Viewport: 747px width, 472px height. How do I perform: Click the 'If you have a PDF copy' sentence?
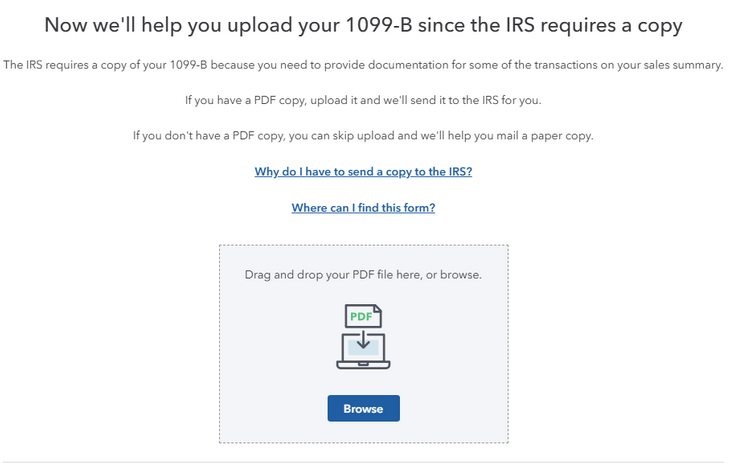click(363, 101)
